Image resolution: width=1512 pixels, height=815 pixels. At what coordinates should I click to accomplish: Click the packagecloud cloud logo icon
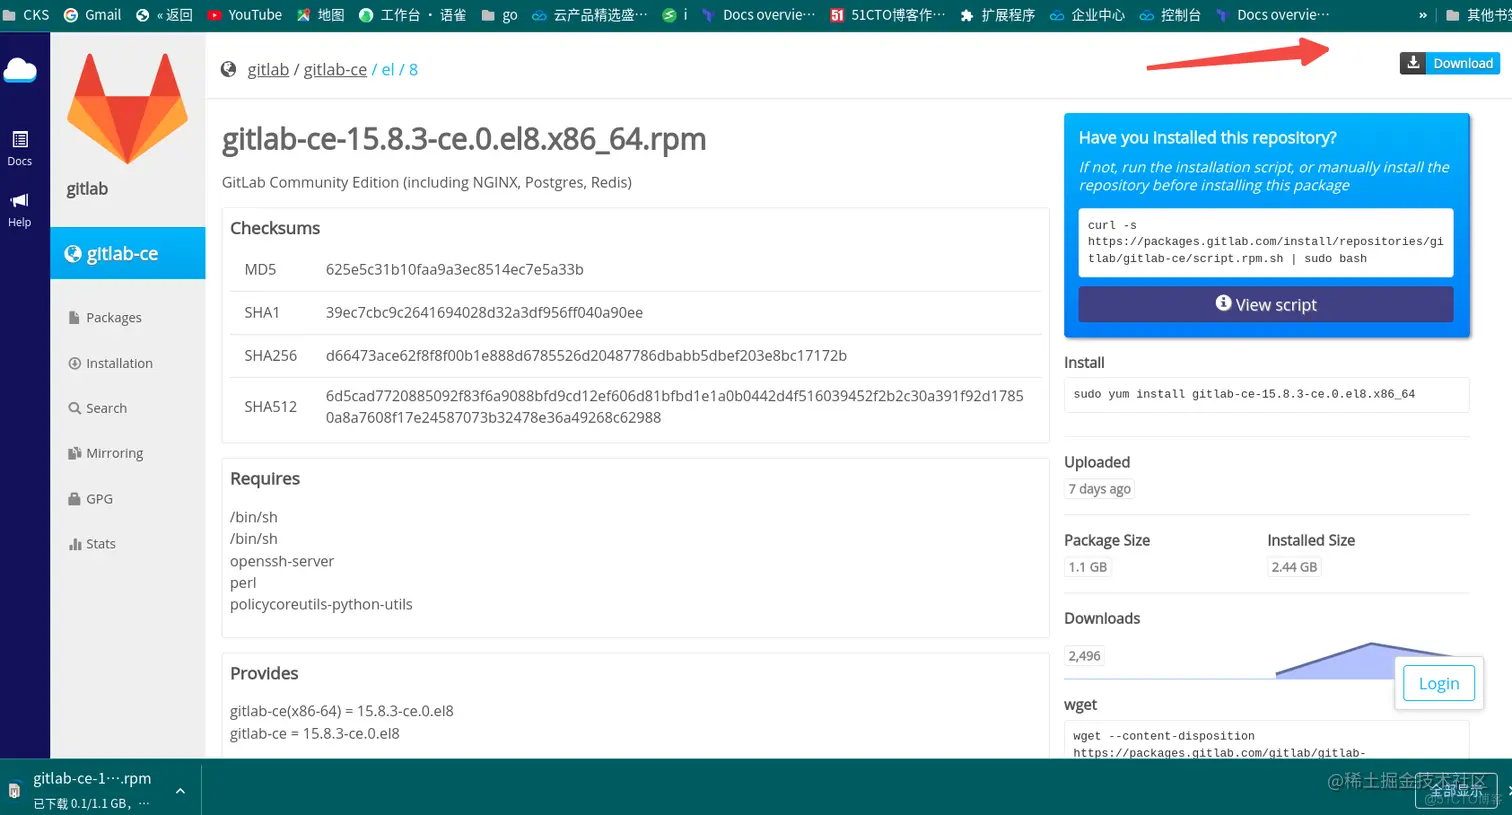click(20, 70)
